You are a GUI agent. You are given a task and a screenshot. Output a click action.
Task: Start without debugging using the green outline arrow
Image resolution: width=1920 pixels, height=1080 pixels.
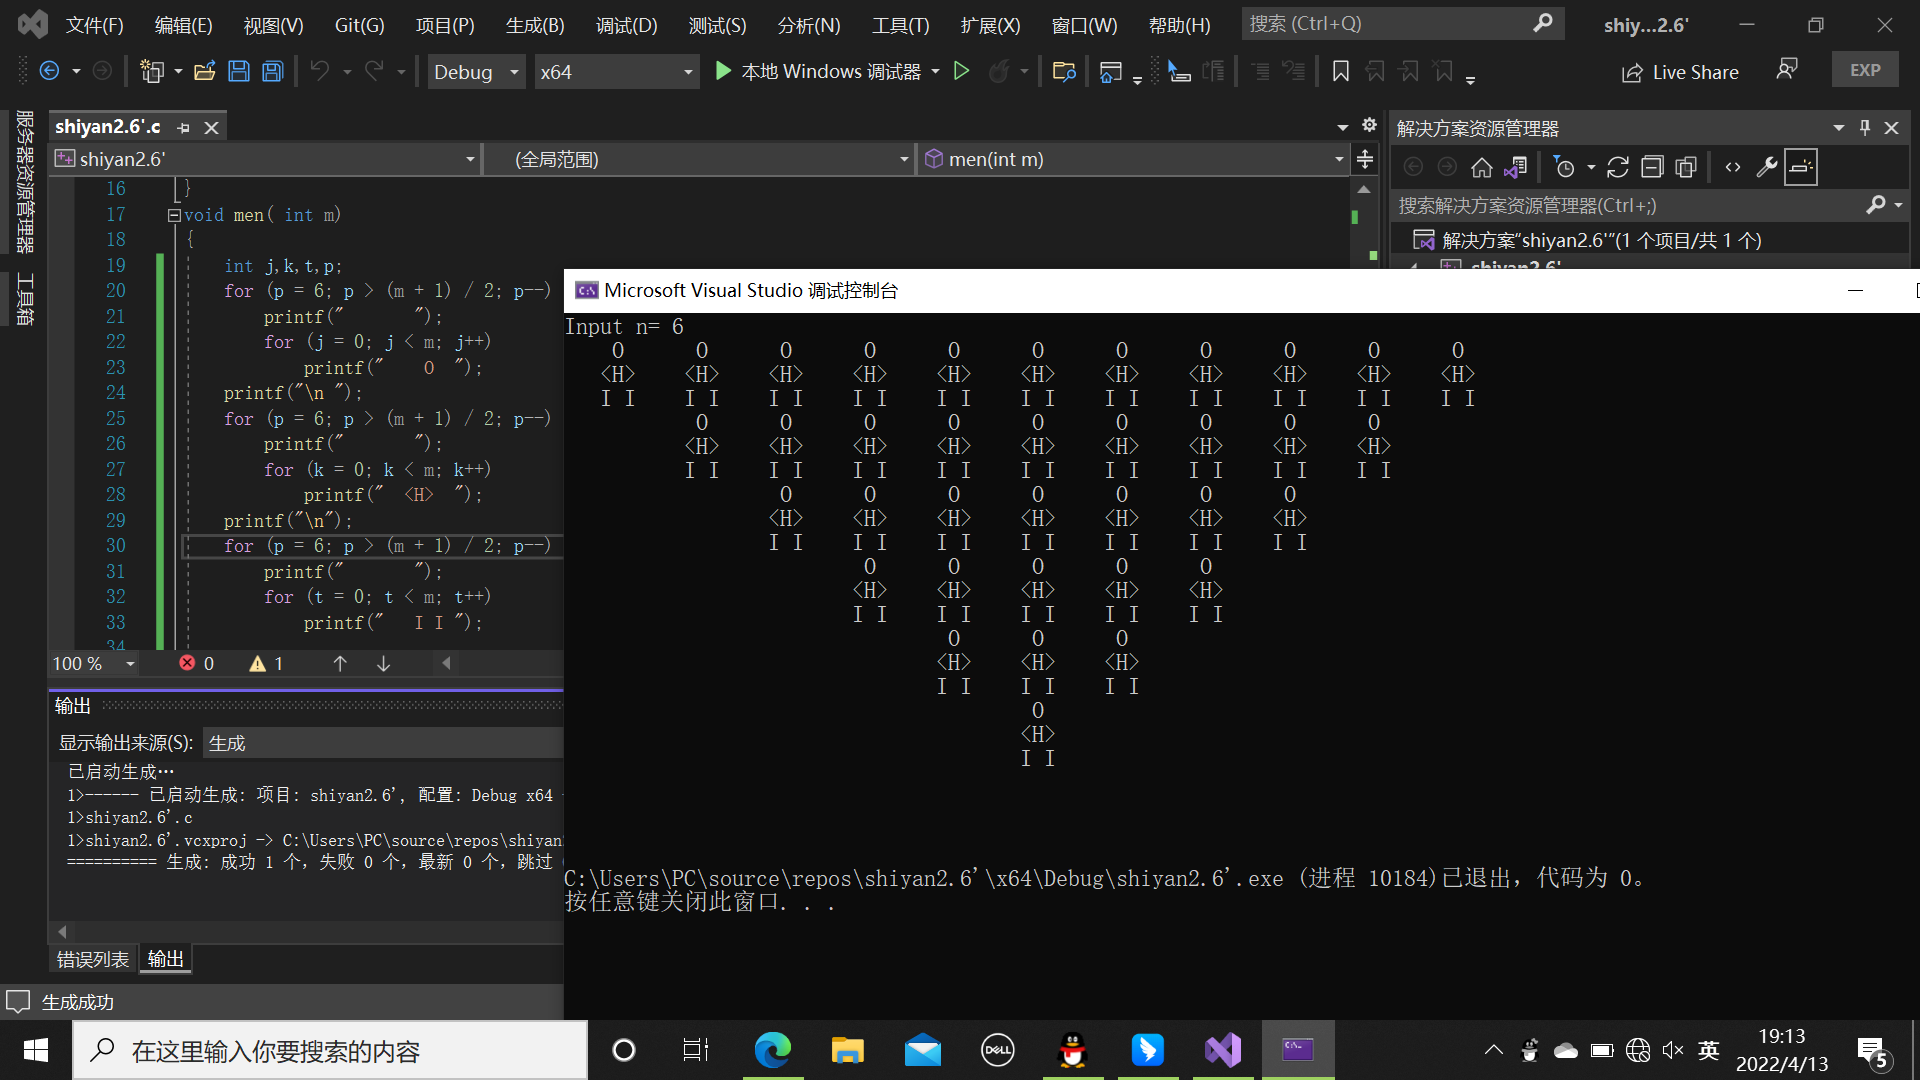click(961, 71)
